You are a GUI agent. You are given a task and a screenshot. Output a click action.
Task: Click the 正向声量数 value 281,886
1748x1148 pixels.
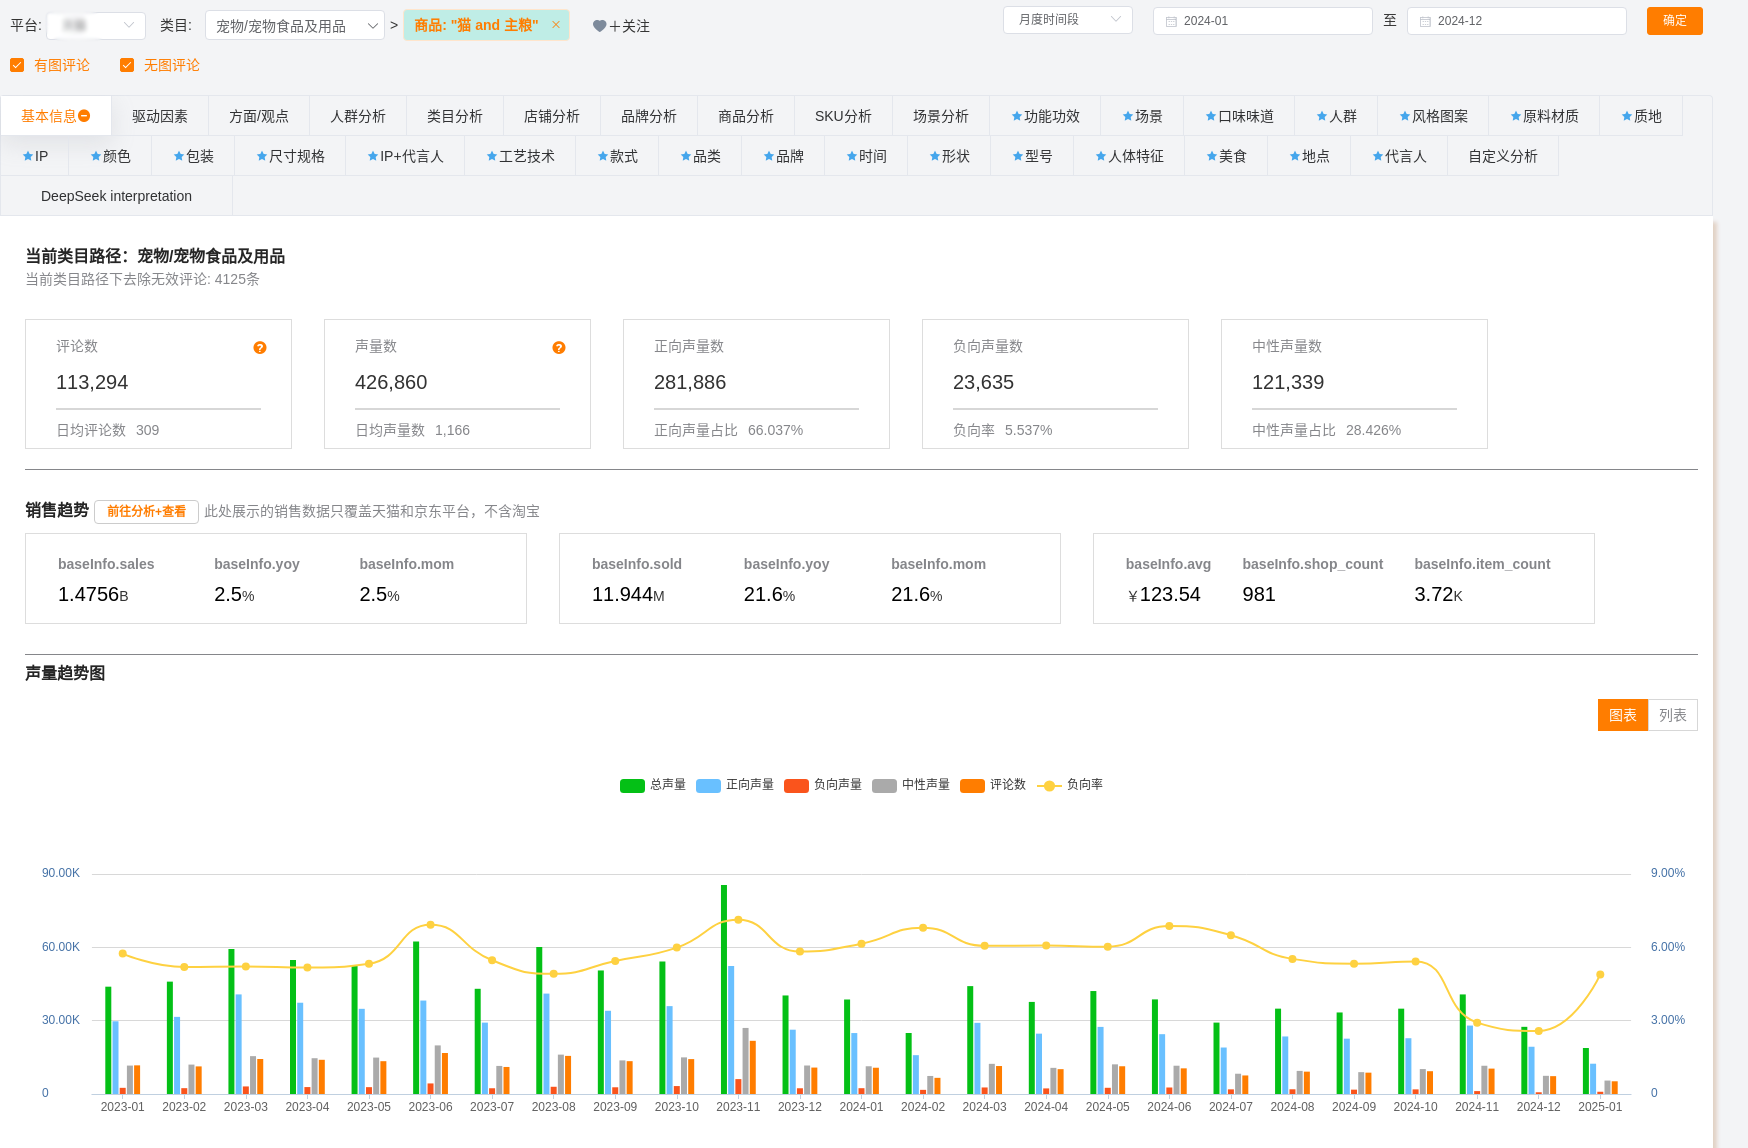click(x=690, y=382)
